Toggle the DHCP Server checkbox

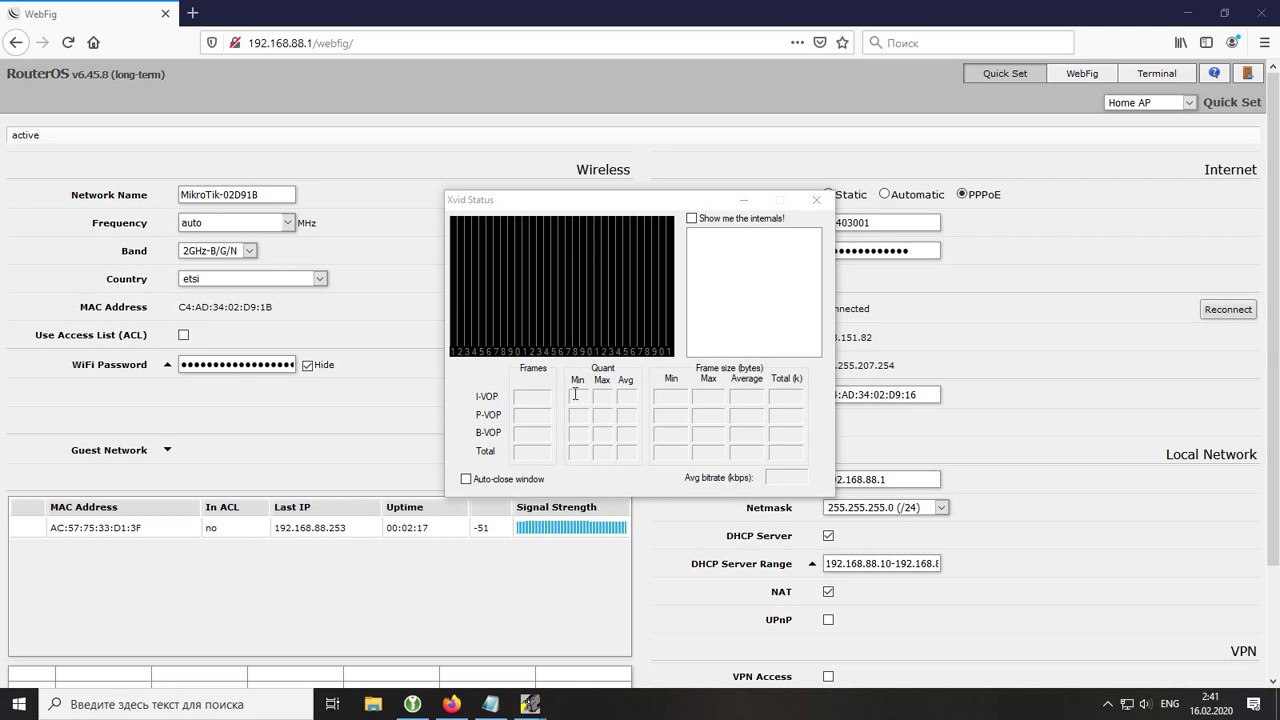pyautogui.click(x=828, y=536)
